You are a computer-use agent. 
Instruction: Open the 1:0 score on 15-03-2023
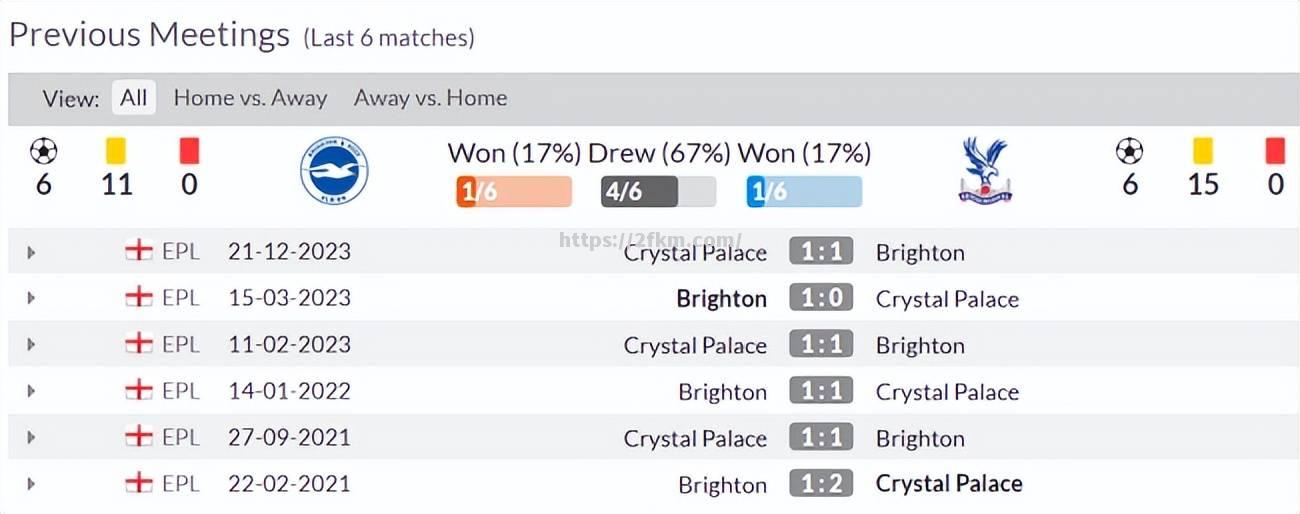coord(821,298)
